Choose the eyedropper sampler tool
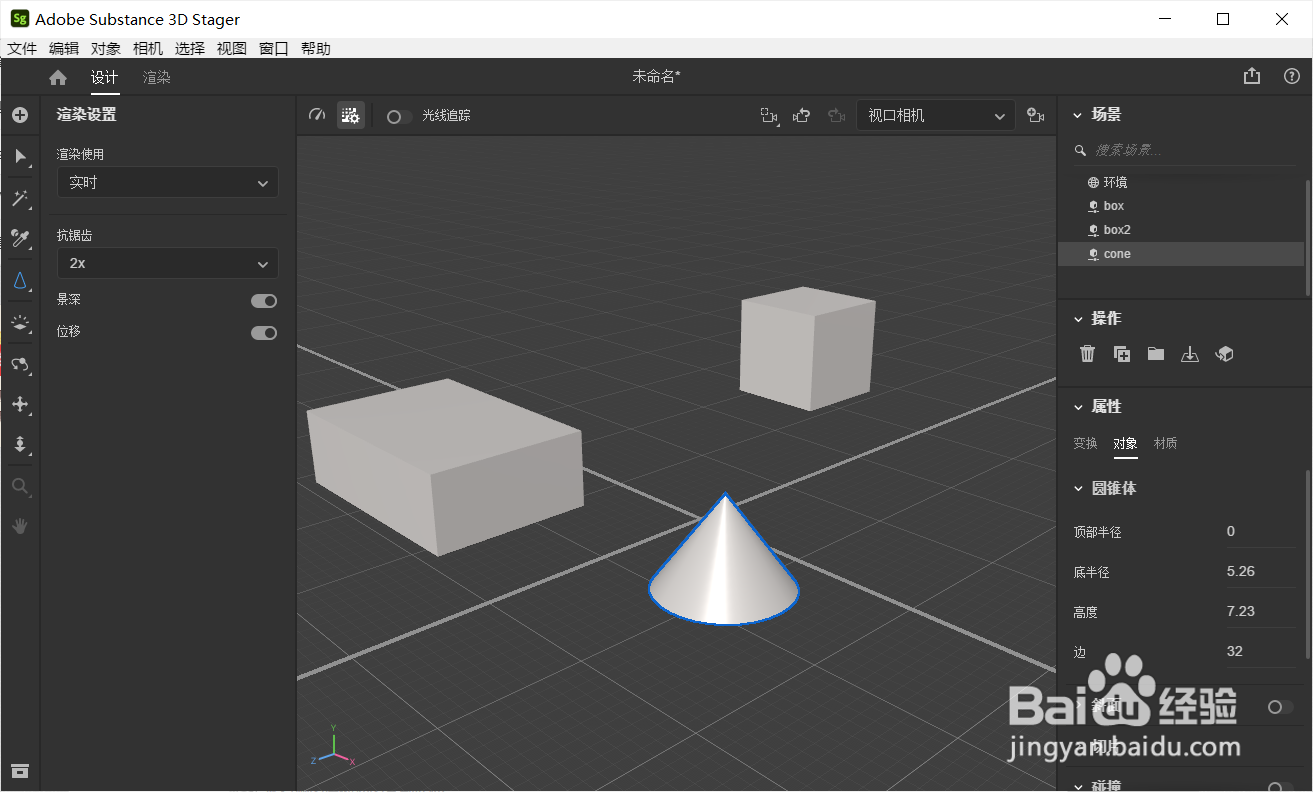The width and height of the screenshot is (1313, 792). [19, 238]
